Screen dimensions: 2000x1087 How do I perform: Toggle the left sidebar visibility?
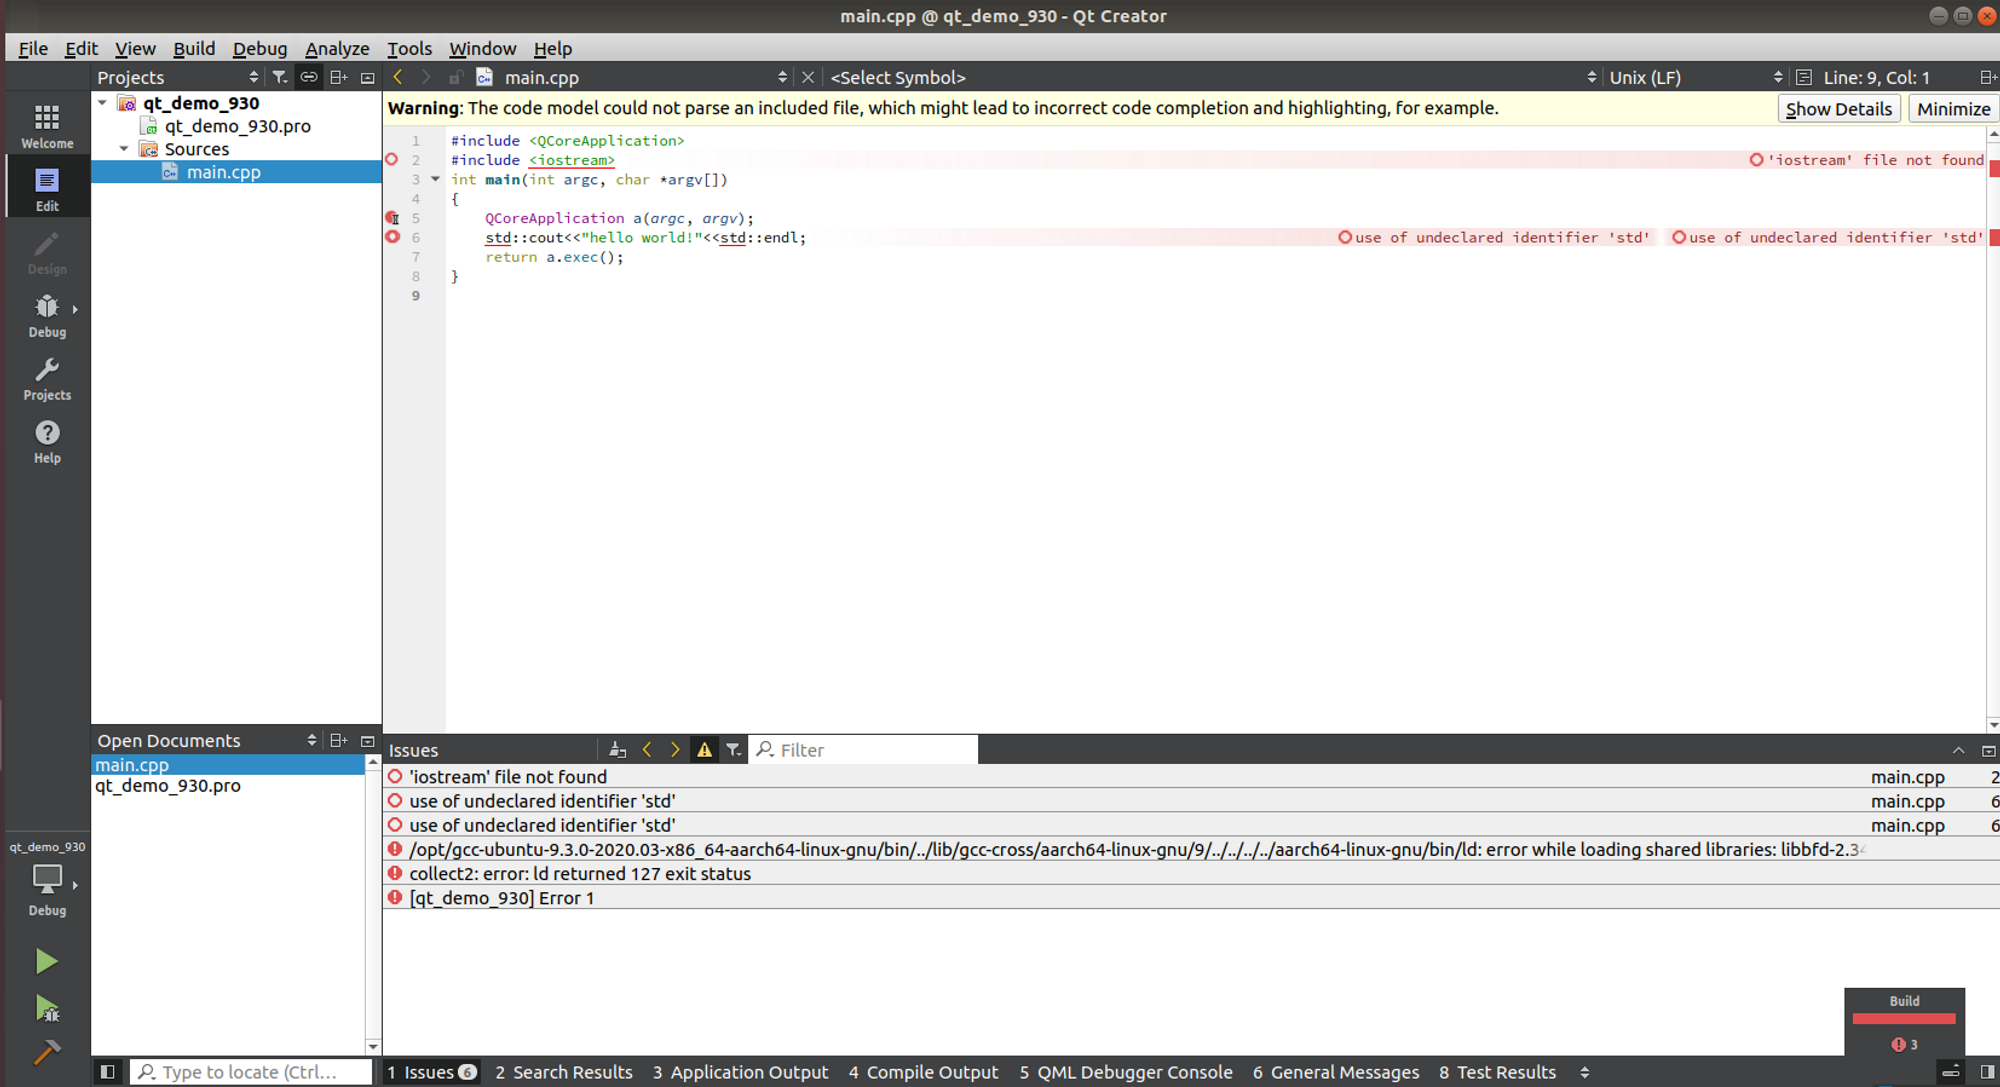point(107,1072)
